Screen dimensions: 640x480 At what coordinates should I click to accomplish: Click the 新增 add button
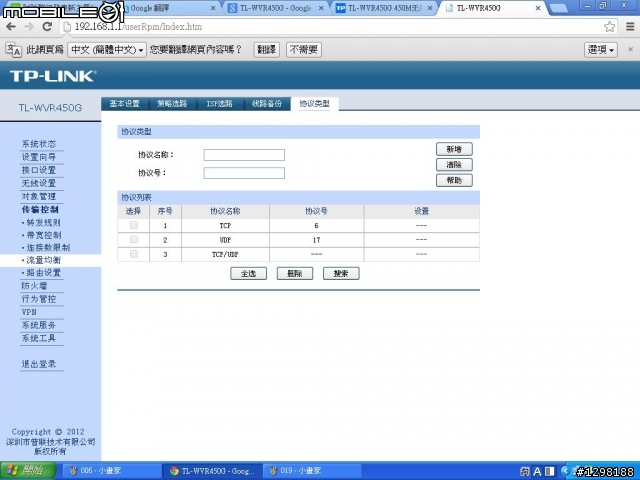pyautogui.click(x=454, y=149)
